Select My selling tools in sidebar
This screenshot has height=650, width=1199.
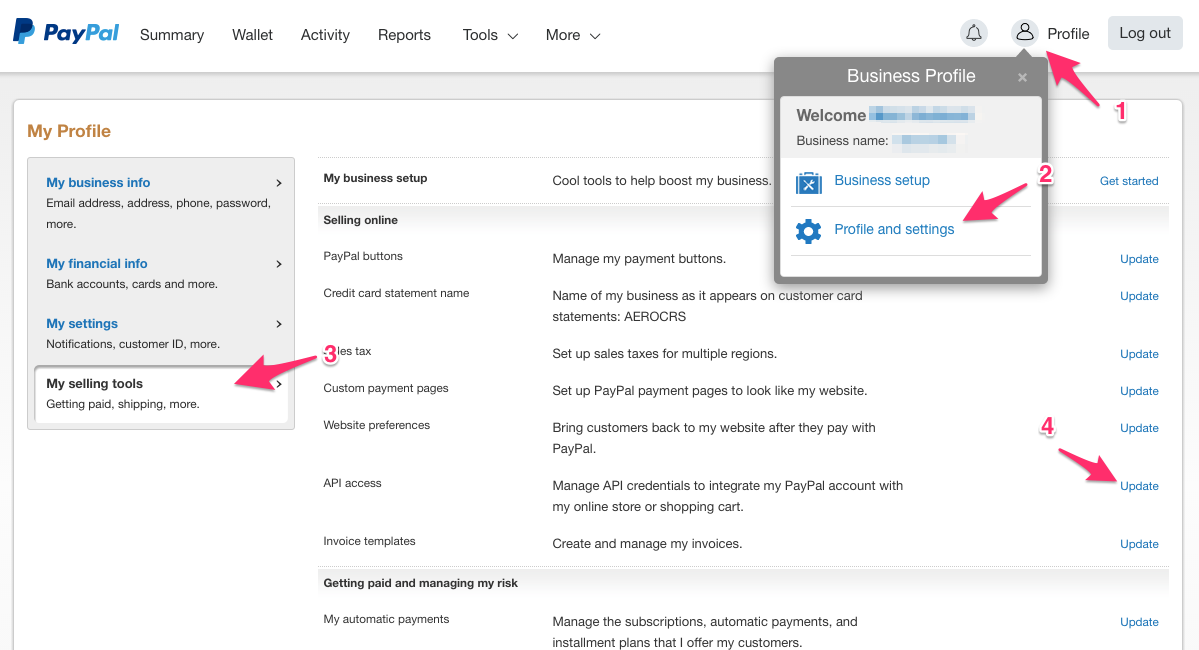[95, 384]
